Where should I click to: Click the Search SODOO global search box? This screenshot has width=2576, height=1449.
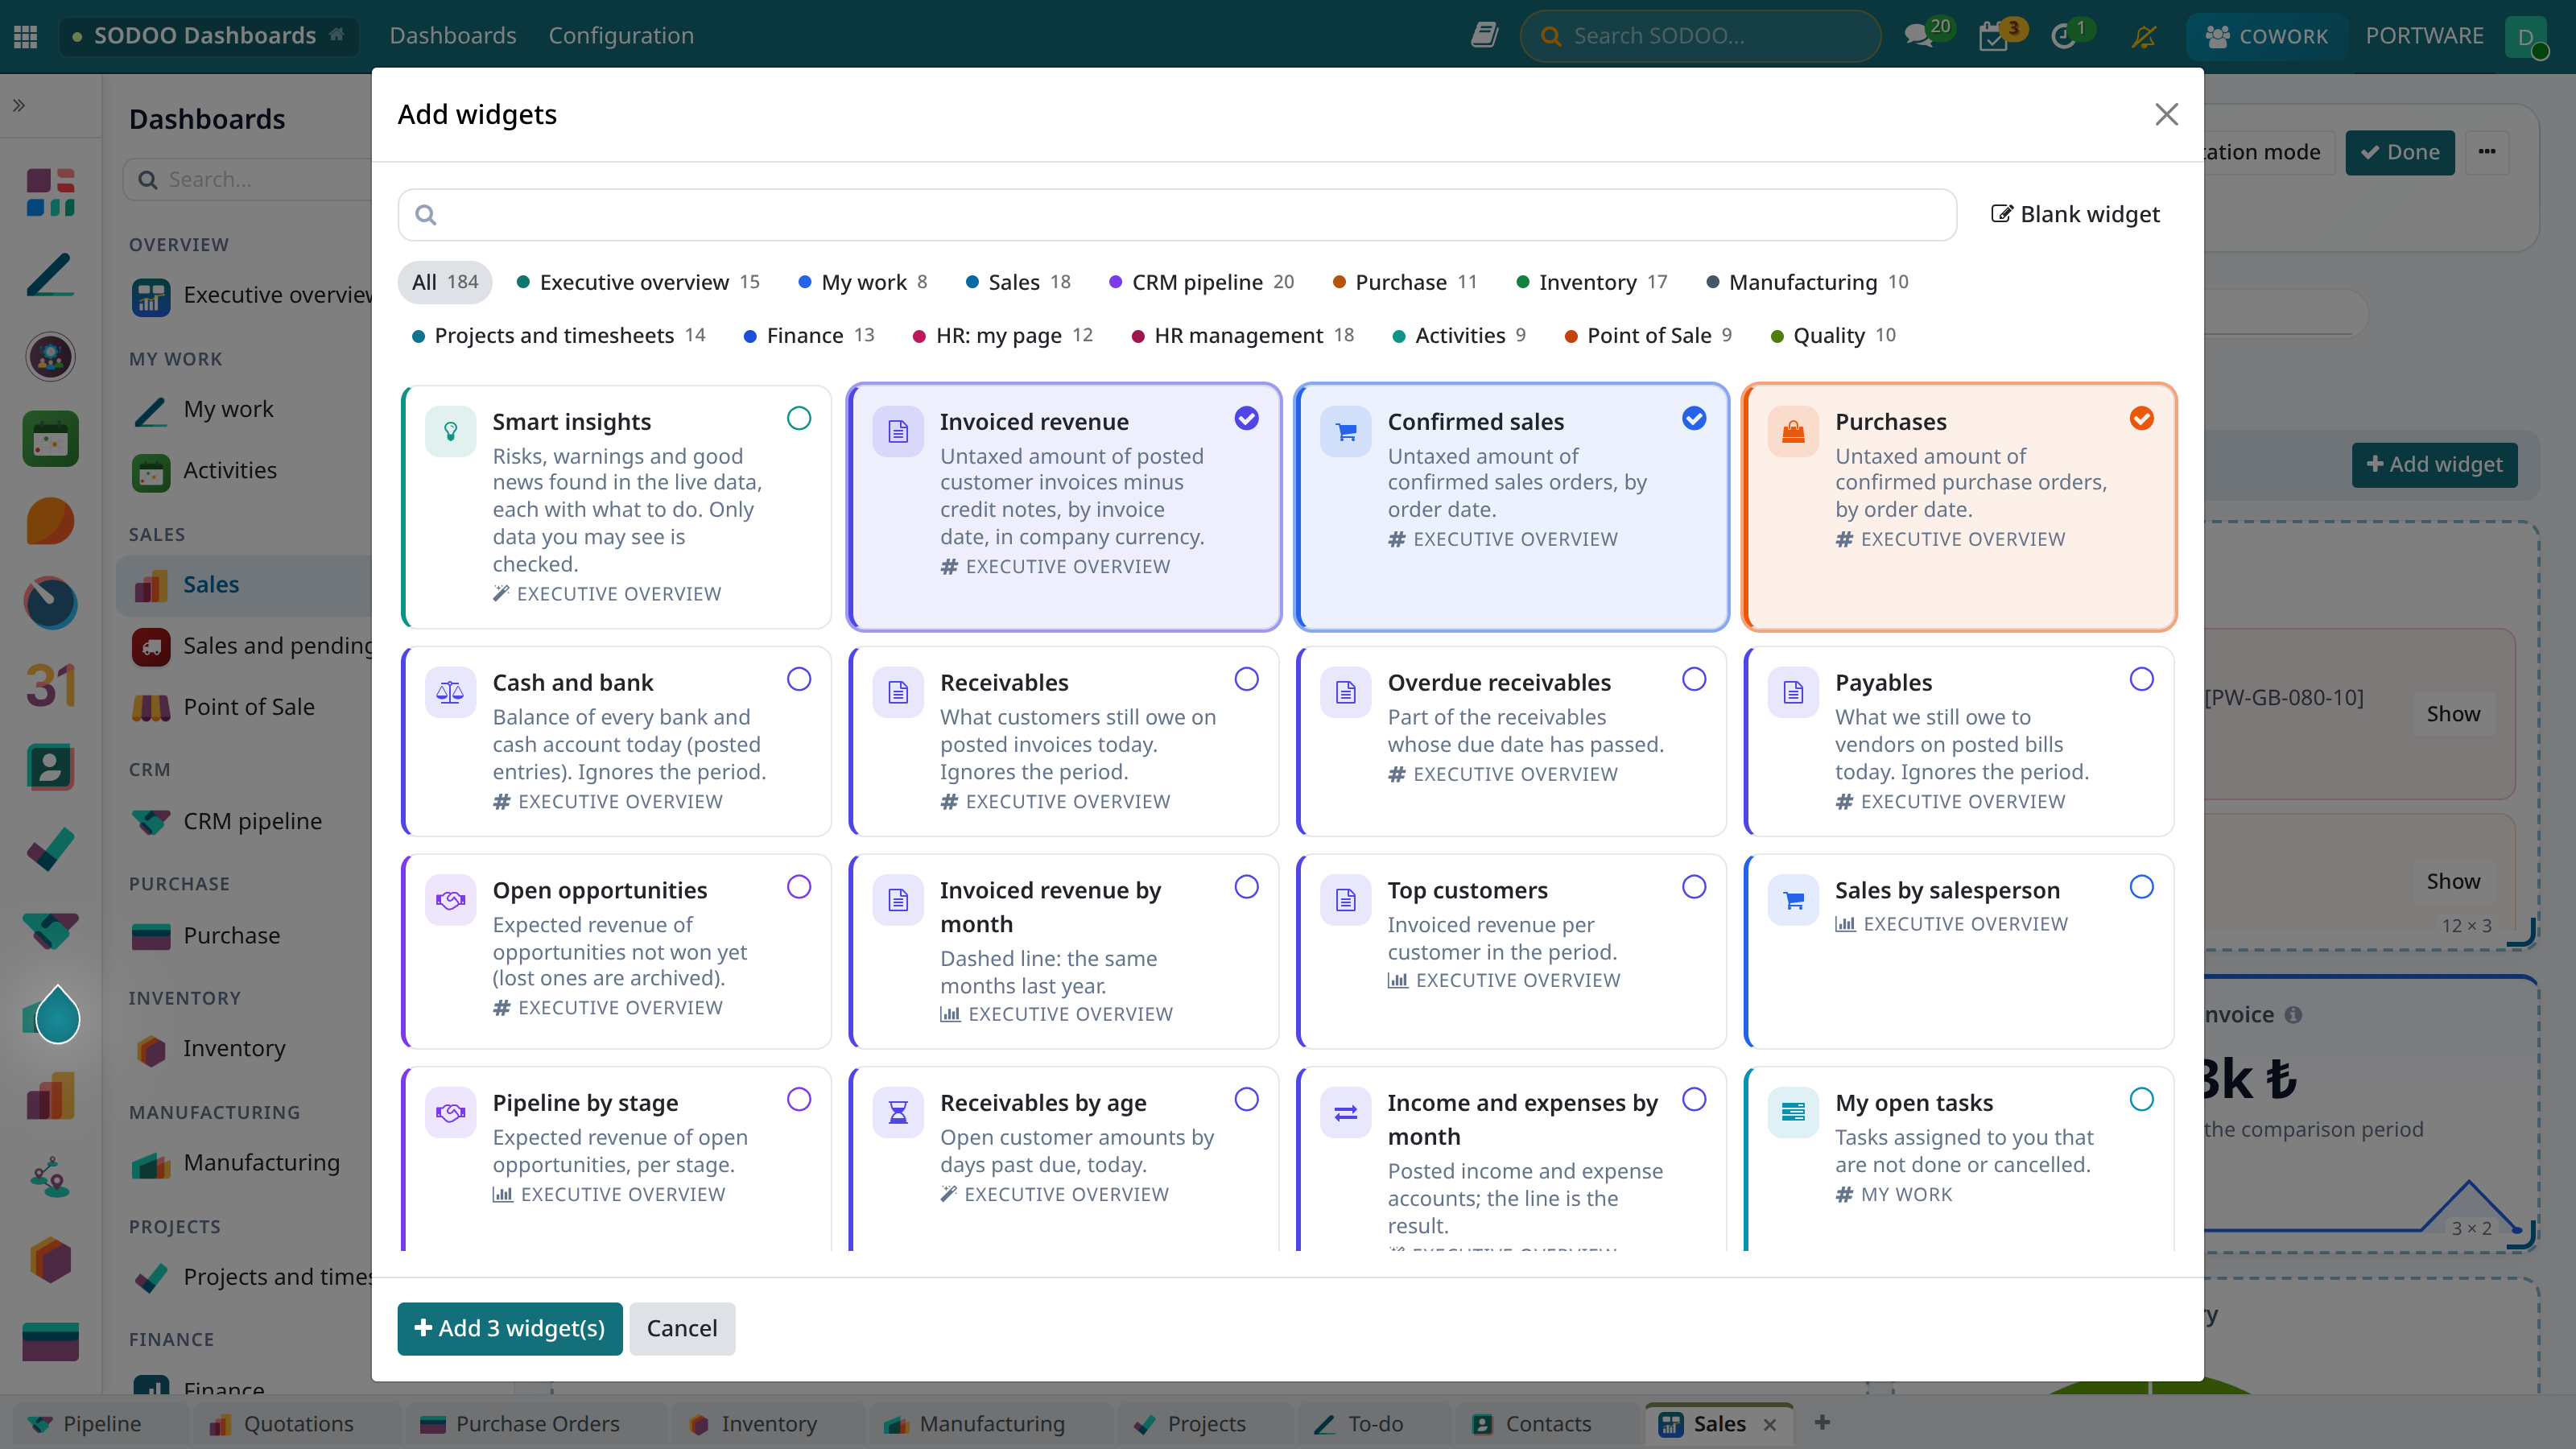pyautogui.click(x=1700, y=36)
